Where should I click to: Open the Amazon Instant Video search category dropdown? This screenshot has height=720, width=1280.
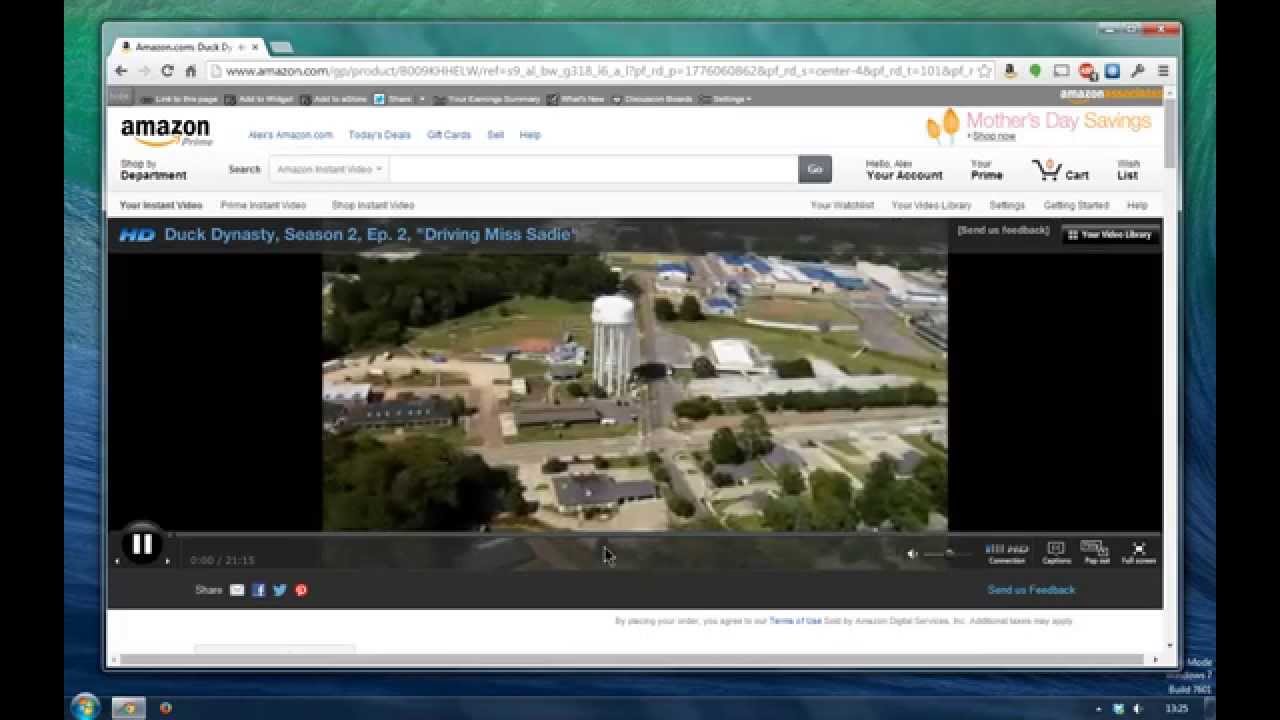329,169
